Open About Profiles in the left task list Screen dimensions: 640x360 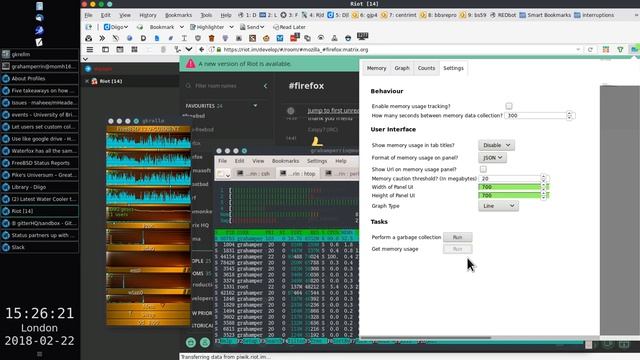click(40, 78)
